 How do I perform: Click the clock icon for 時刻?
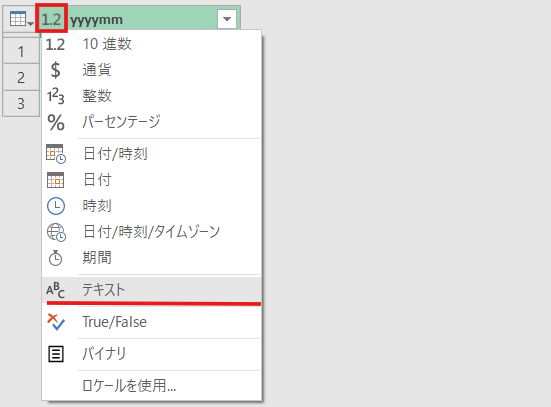[56, 206]
